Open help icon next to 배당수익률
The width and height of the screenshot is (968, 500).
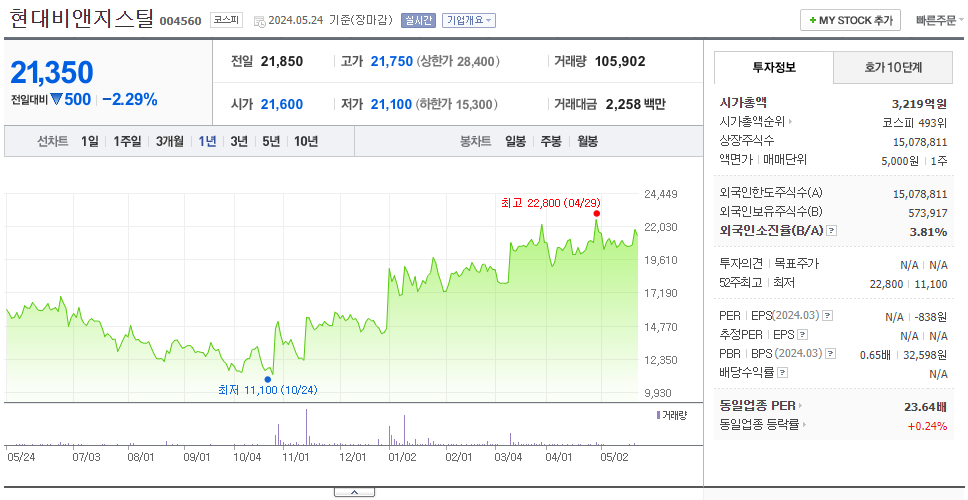(x=783, y=373)
